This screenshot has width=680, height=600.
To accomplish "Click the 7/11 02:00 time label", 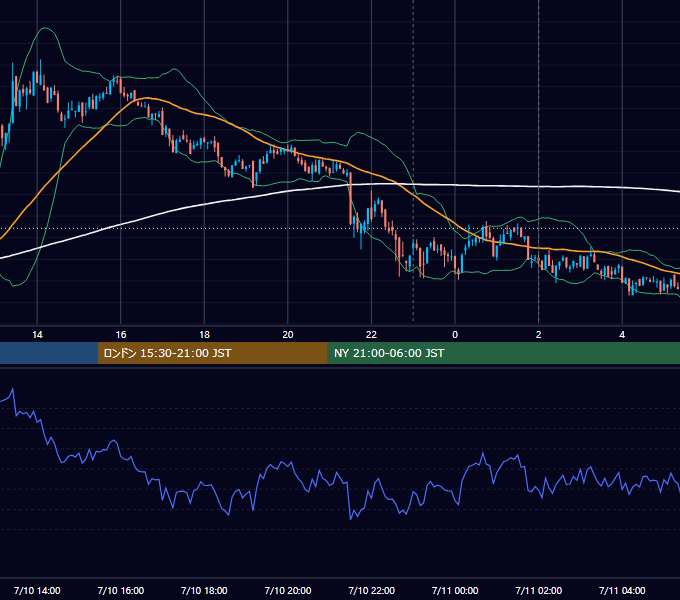I will (x=539, y=590).
